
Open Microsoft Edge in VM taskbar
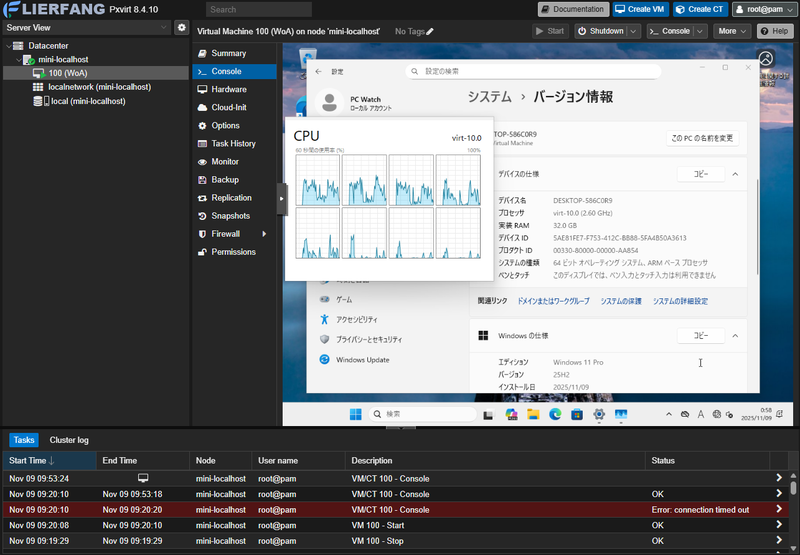(555, 414)
